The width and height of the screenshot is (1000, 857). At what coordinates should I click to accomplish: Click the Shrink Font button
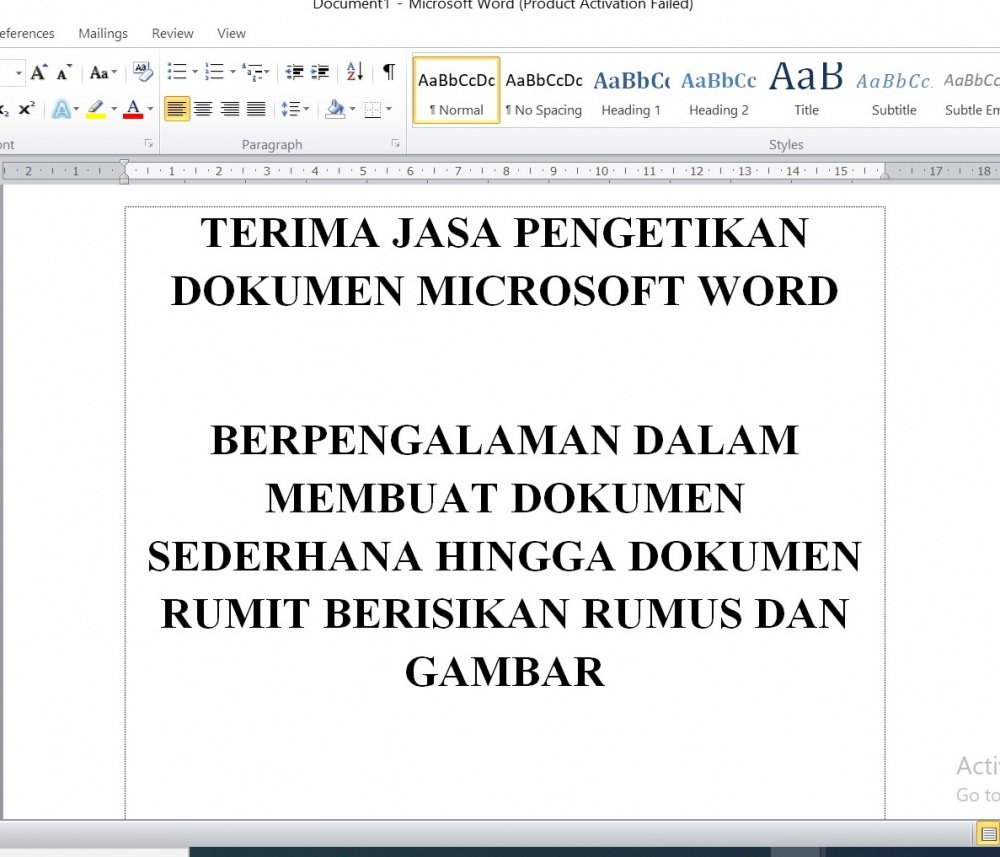[64, 72]
